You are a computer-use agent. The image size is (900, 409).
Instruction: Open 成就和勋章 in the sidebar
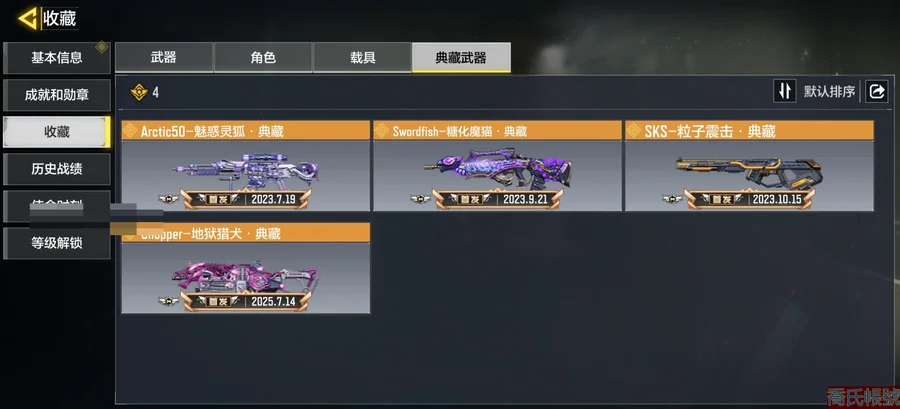click(56, 95)
